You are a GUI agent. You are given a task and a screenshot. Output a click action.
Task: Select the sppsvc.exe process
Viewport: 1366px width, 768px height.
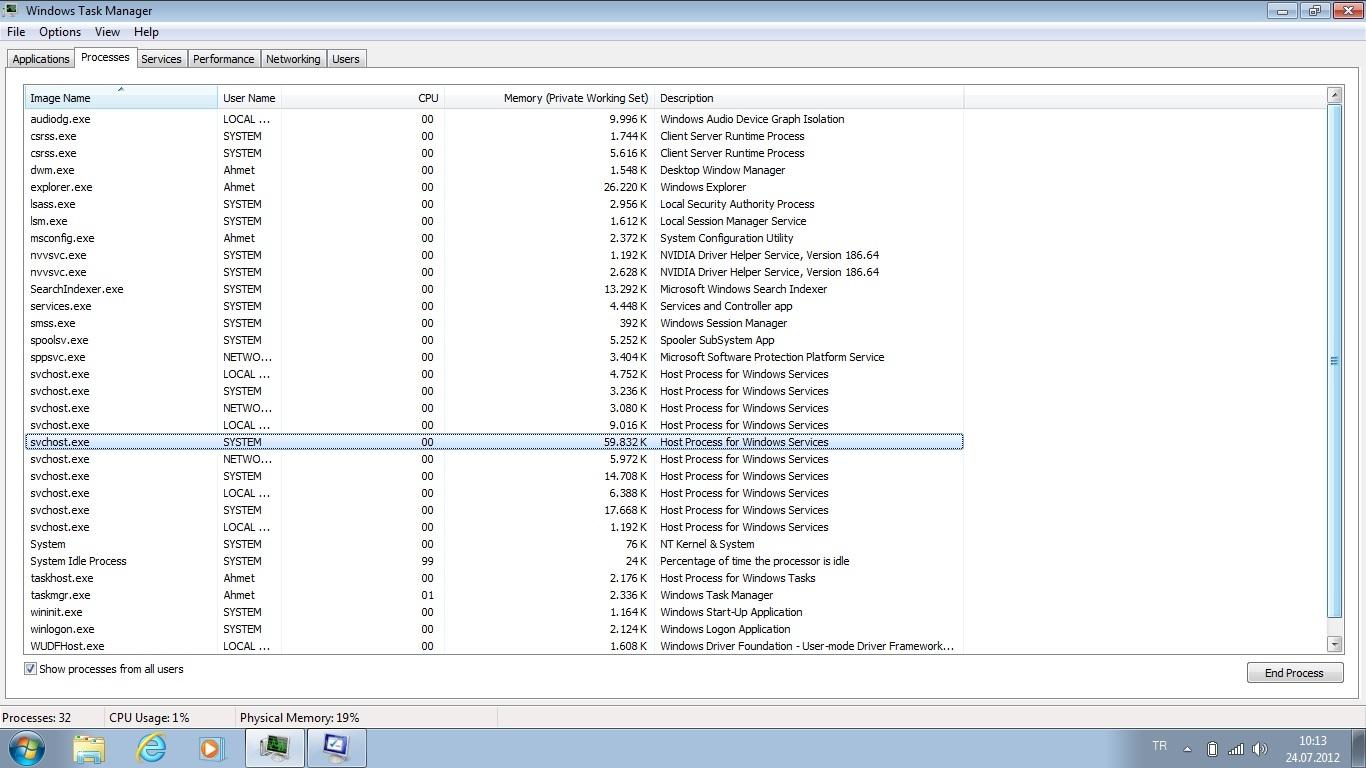tap(494, 357)
